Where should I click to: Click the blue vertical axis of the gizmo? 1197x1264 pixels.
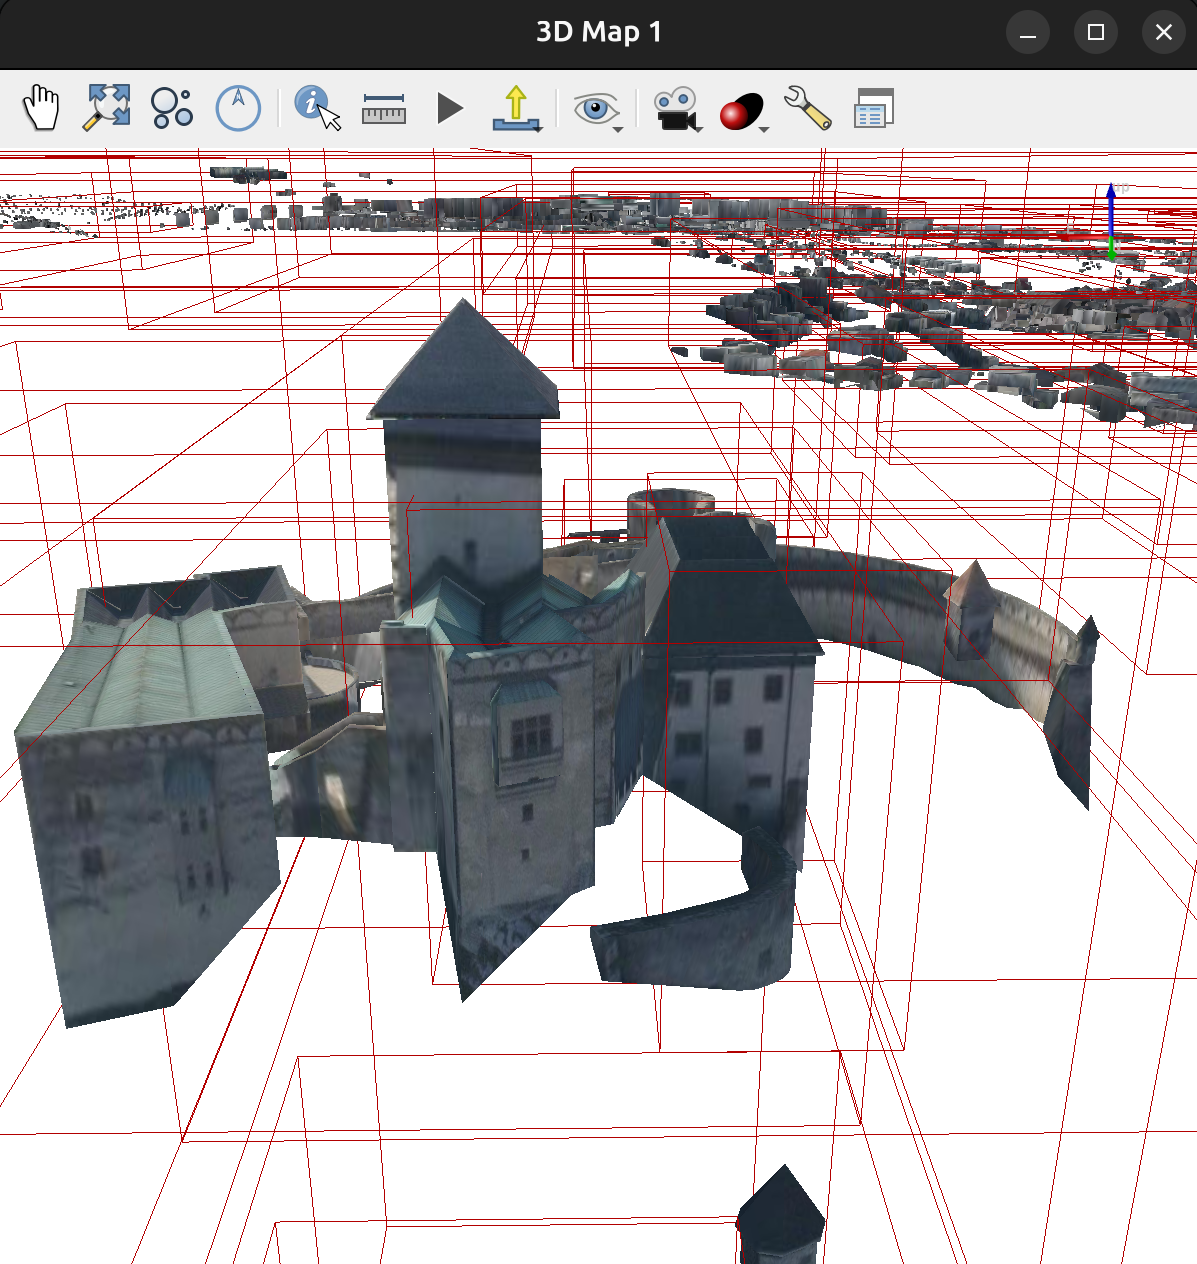[1111, 209]
